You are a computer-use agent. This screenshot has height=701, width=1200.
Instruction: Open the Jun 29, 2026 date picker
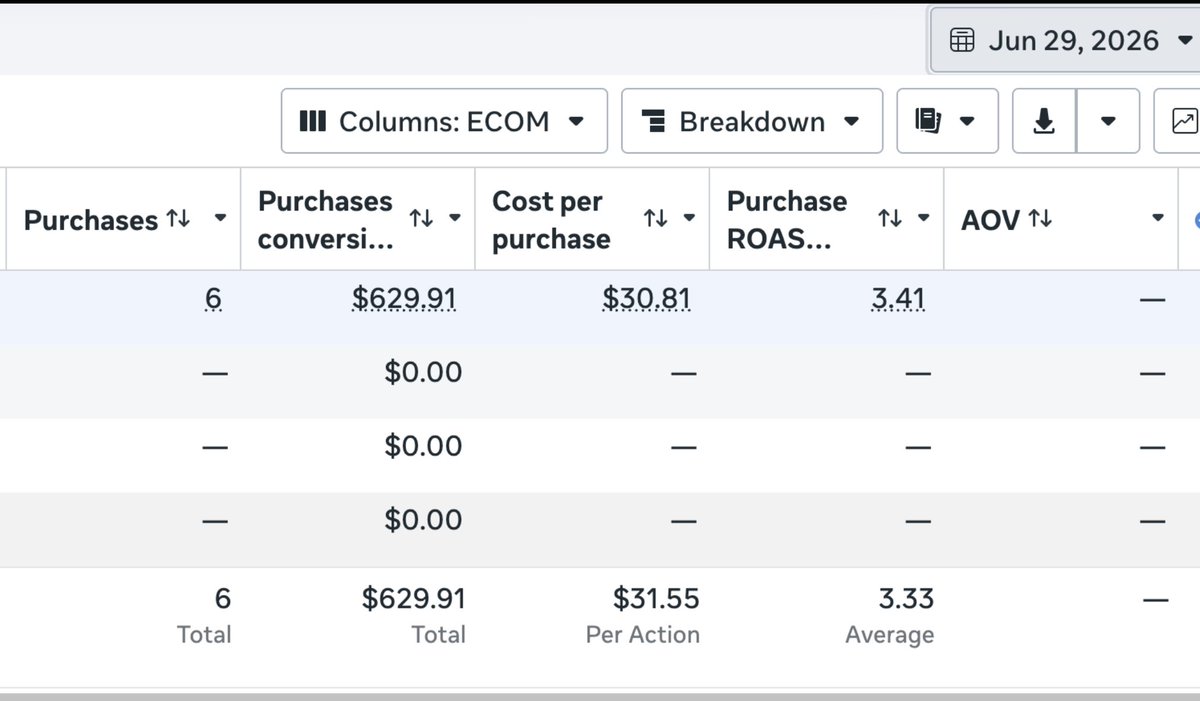click(1066, 40)
